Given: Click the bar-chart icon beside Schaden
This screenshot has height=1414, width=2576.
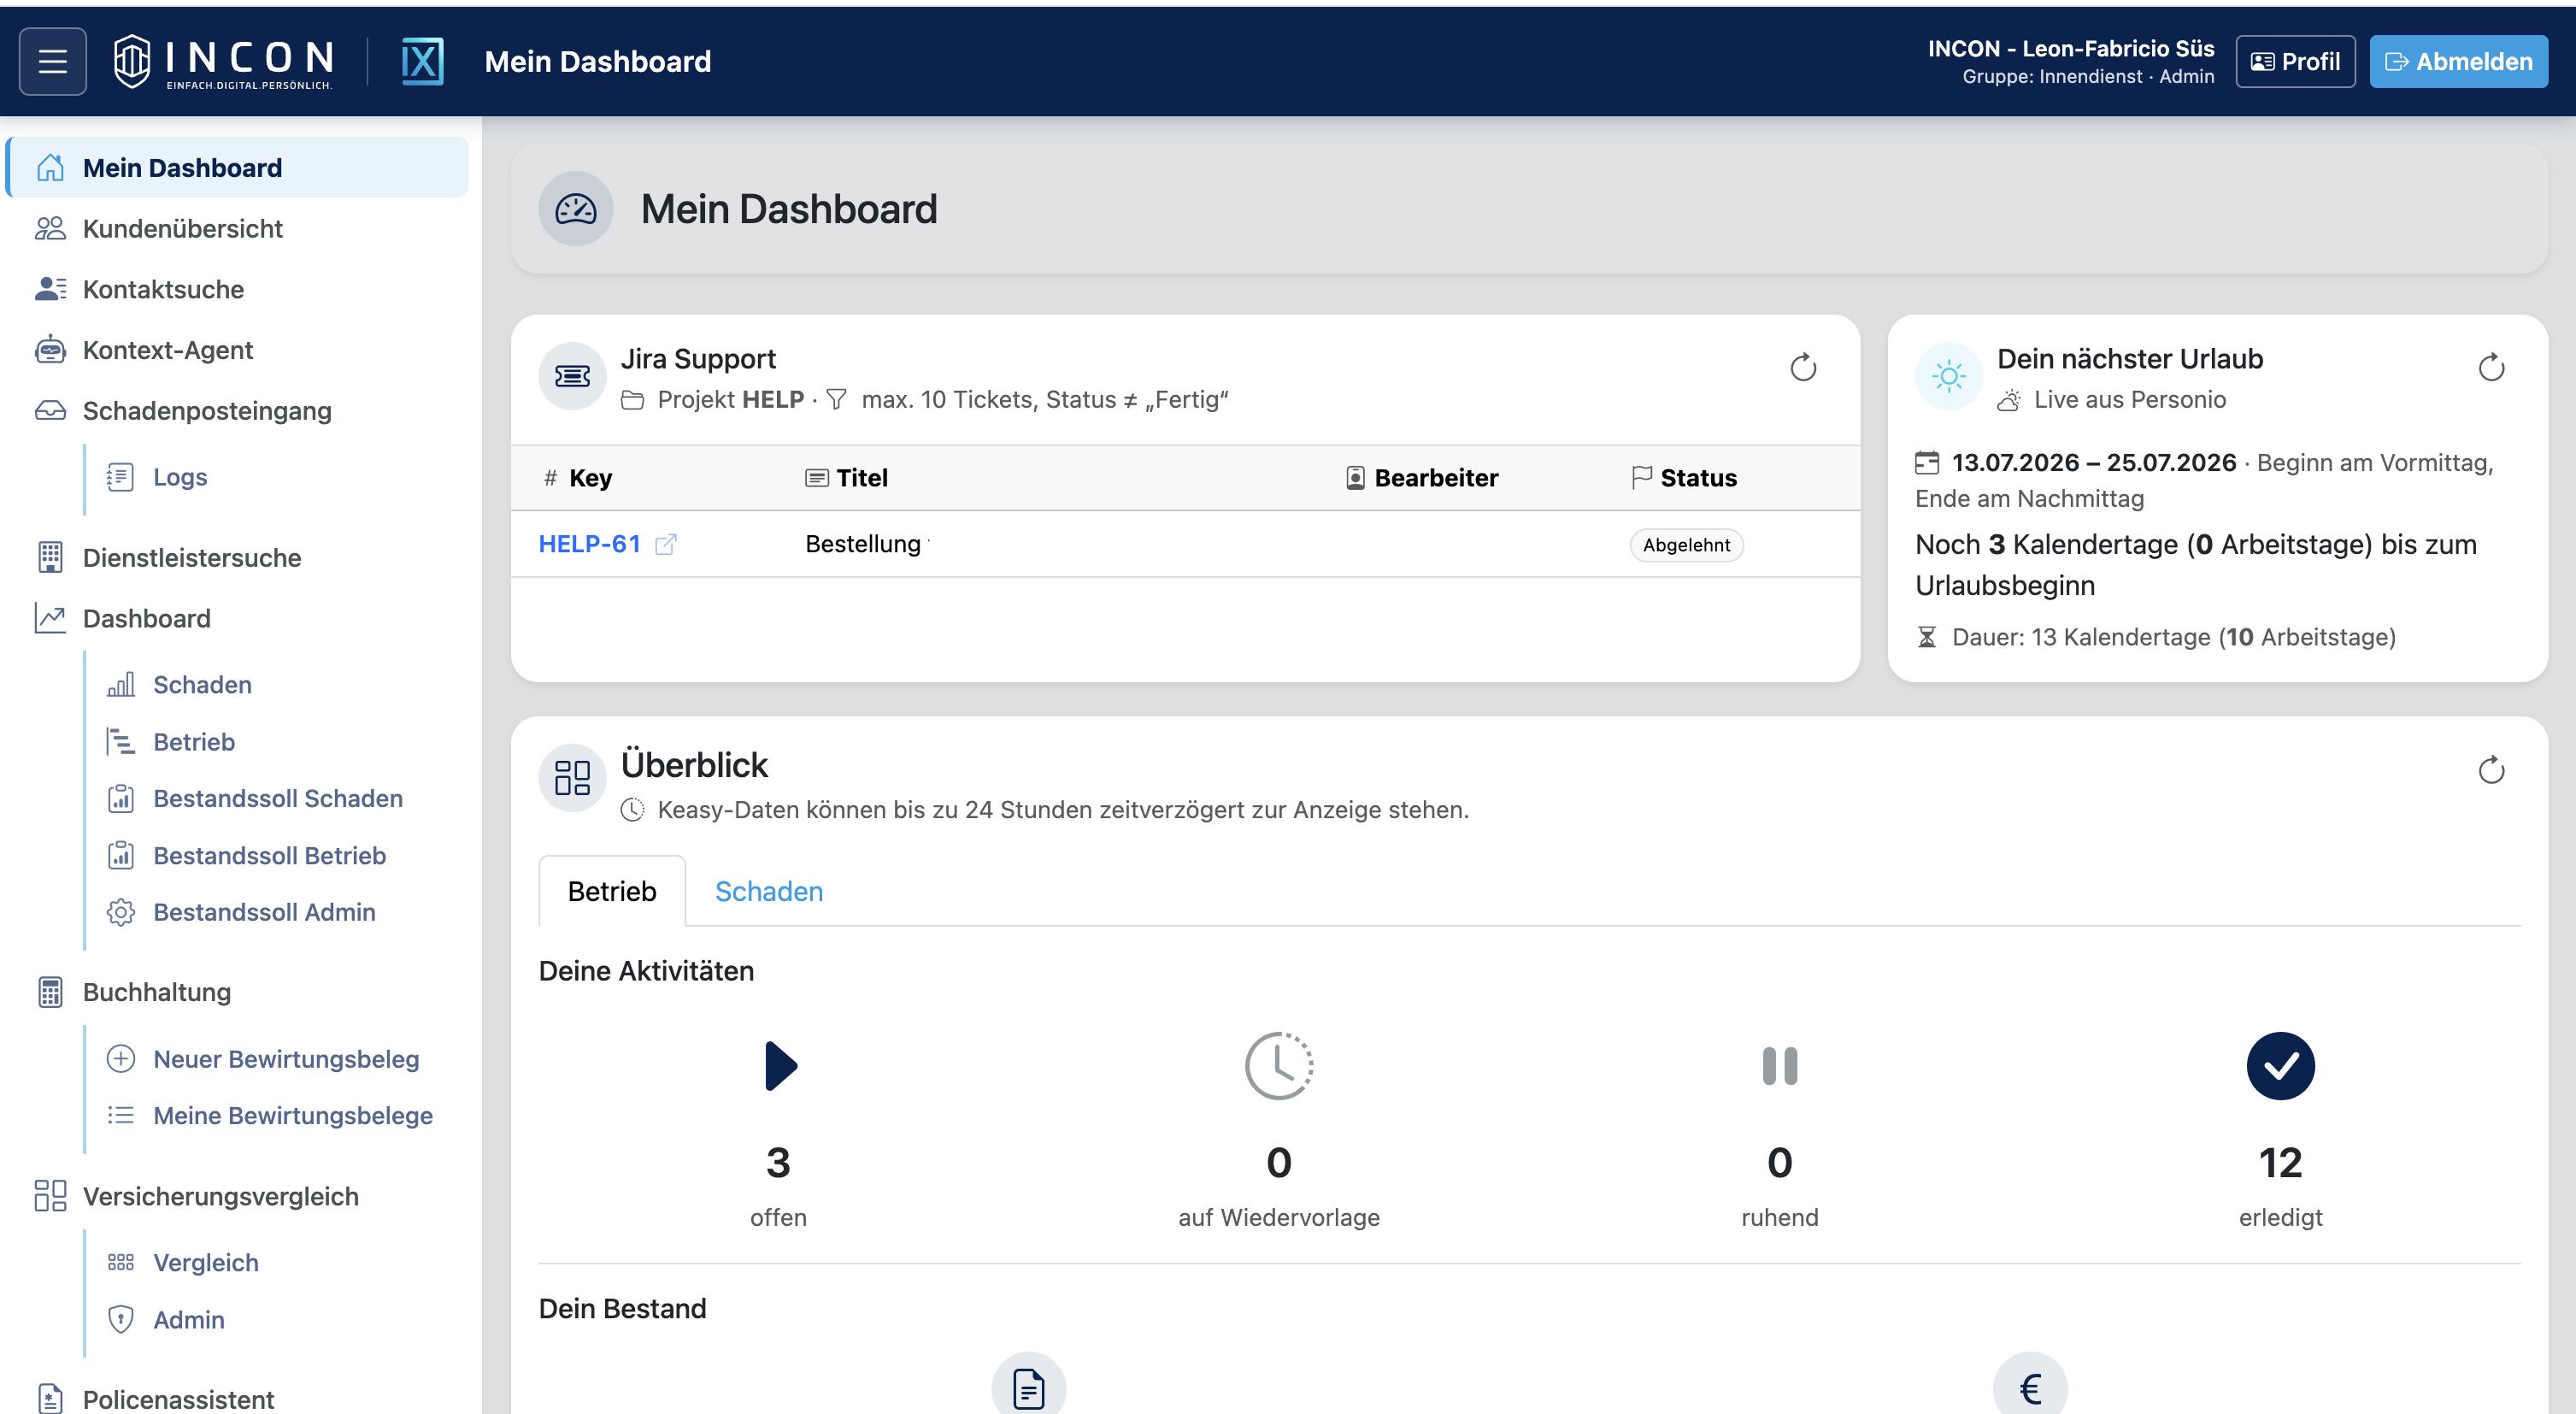Looking at the screenshot, I should click(120, 685).
